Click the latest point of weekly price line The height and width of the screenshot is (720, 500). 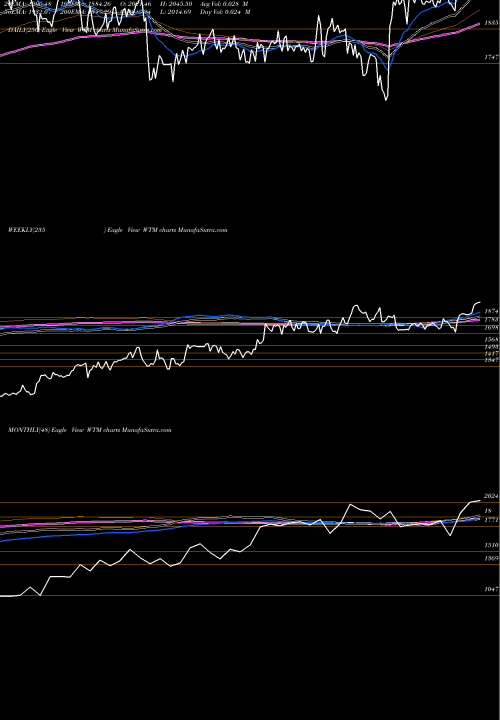tap(480, 302)
